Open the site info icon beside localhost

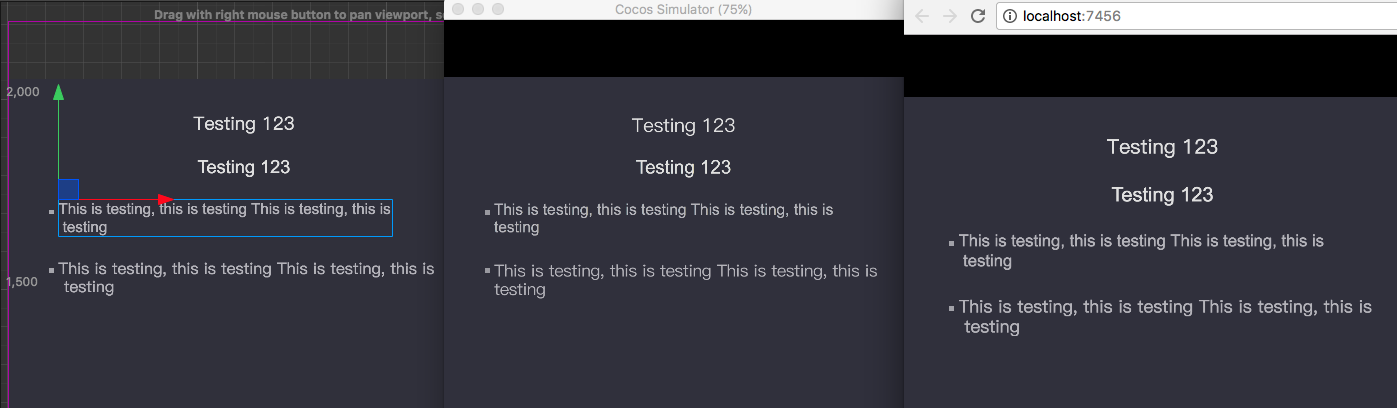click(1010, 16)
